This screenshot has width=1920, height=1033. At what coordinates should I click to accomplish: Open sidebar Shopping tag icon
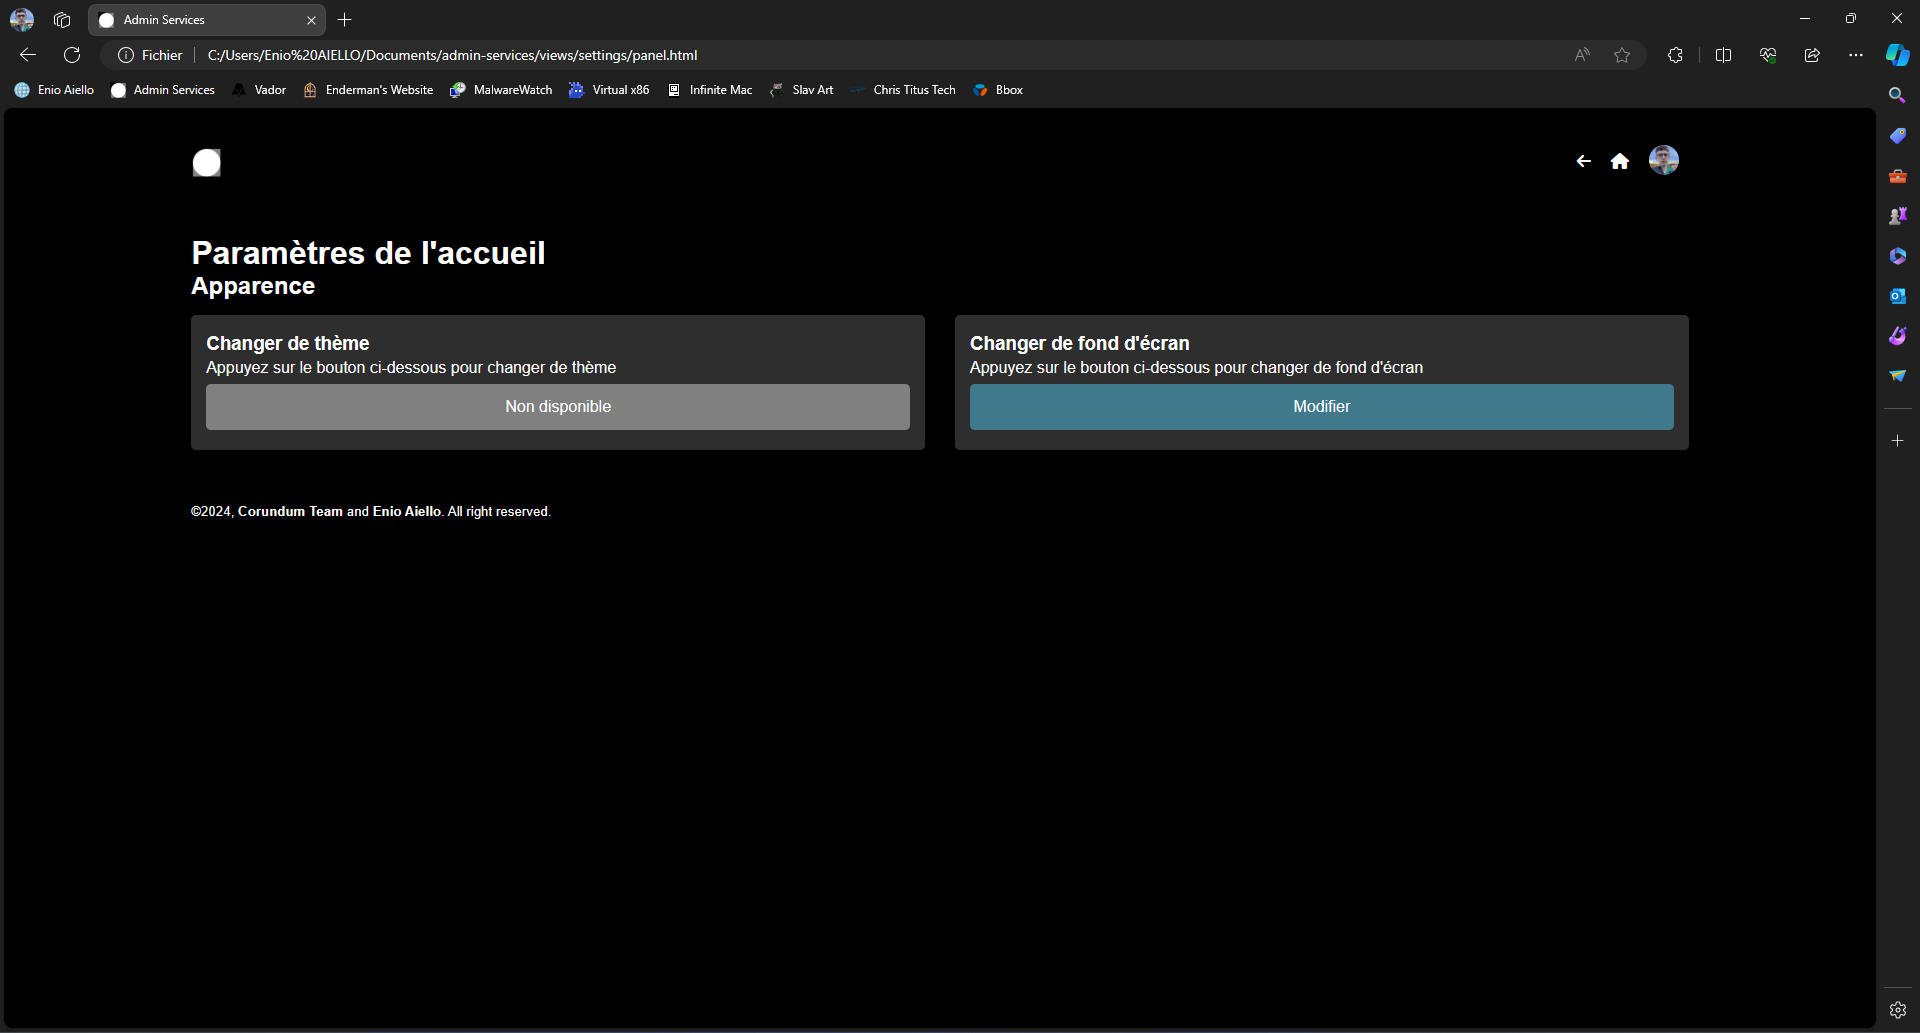(x=1897, y=135)
